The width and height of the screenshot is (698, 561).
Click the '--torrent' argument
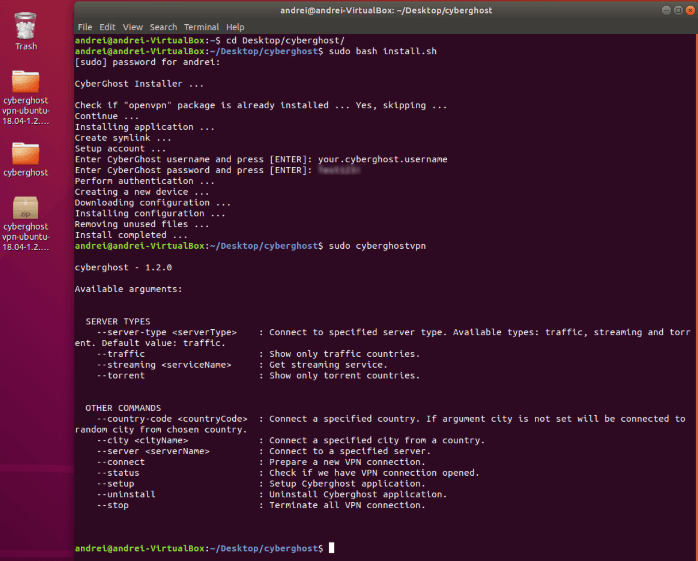pos(121,375)
